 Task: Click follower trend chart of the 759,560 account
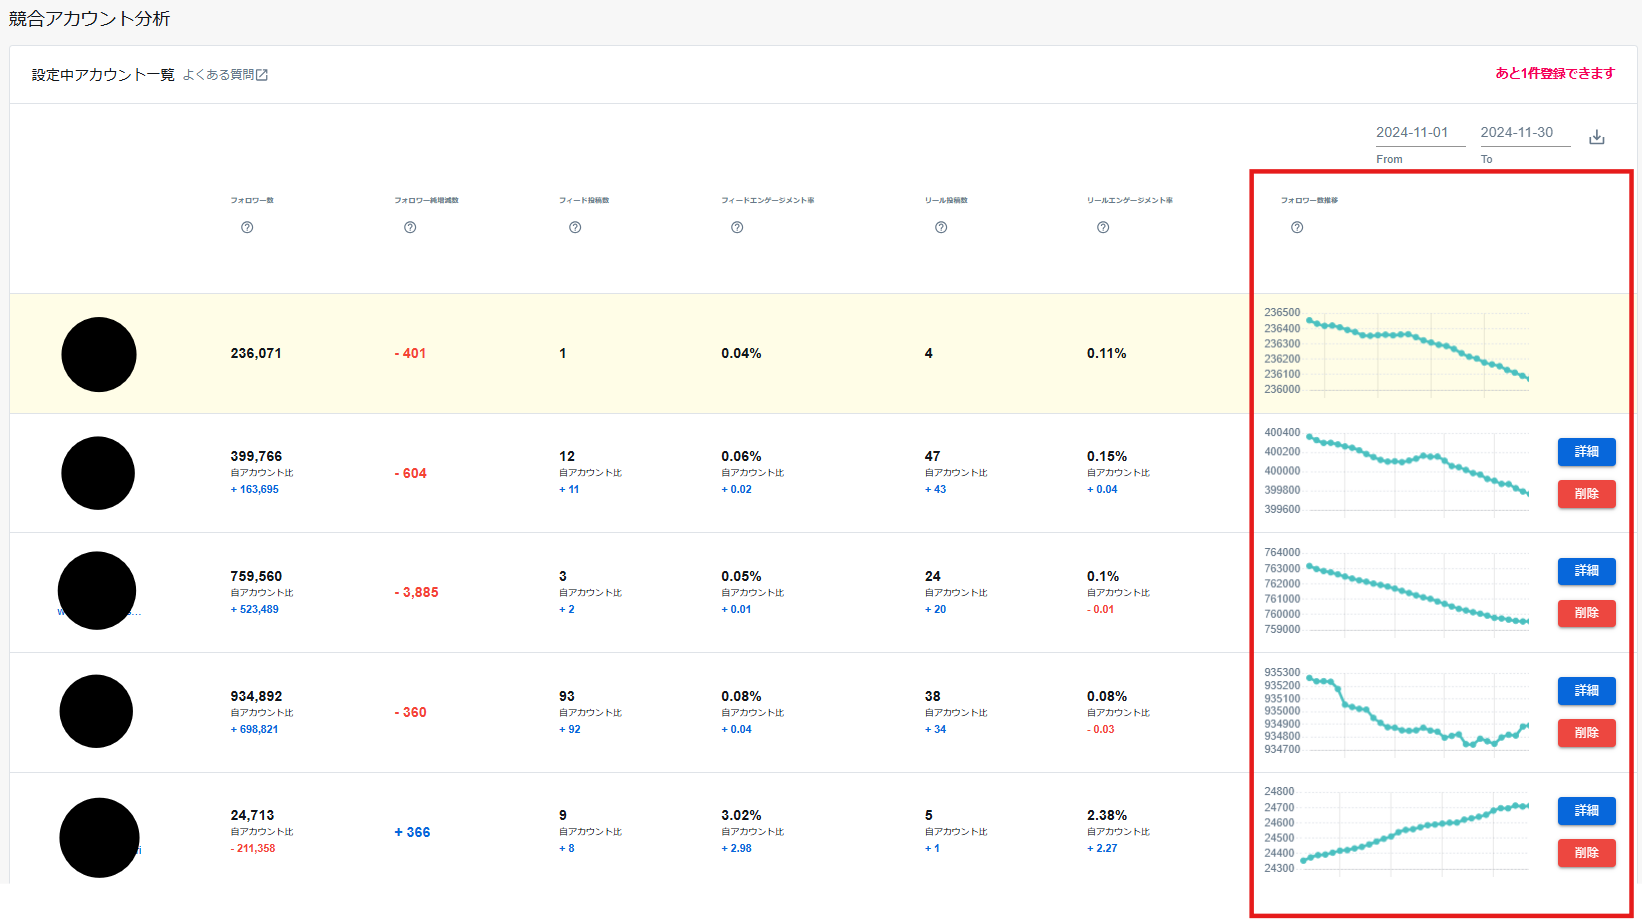tap(1415, 592)
